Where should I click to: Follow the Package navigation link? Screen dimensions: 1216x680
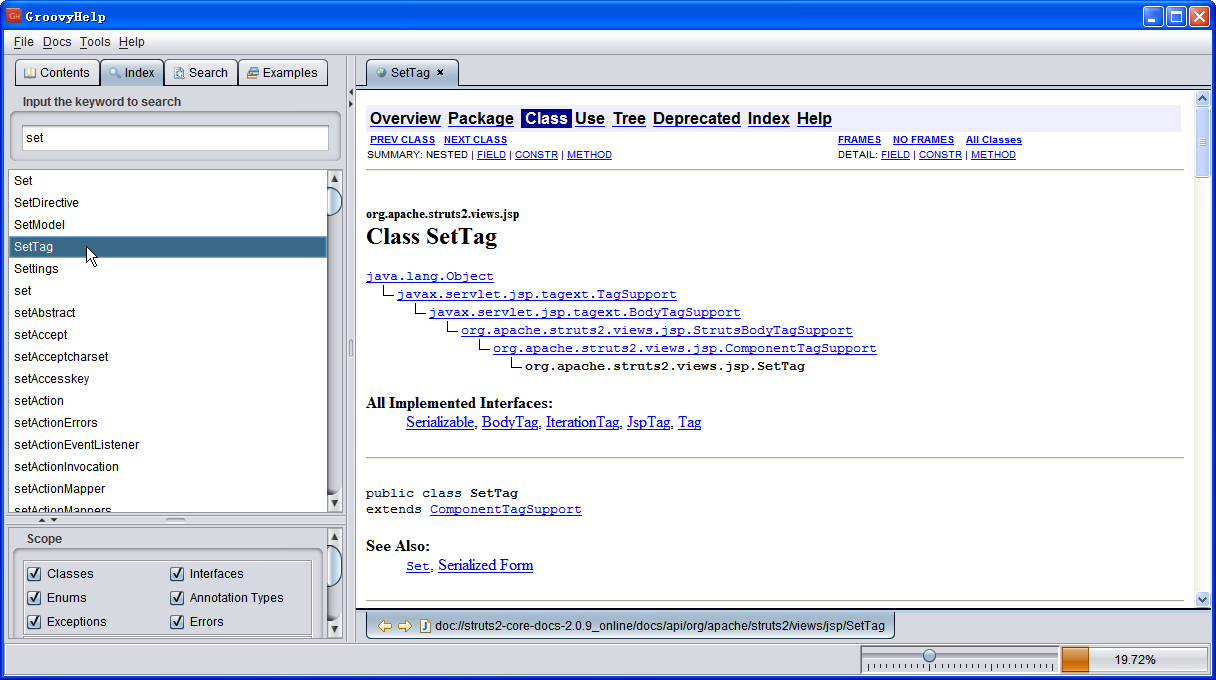tap(481, 118)
